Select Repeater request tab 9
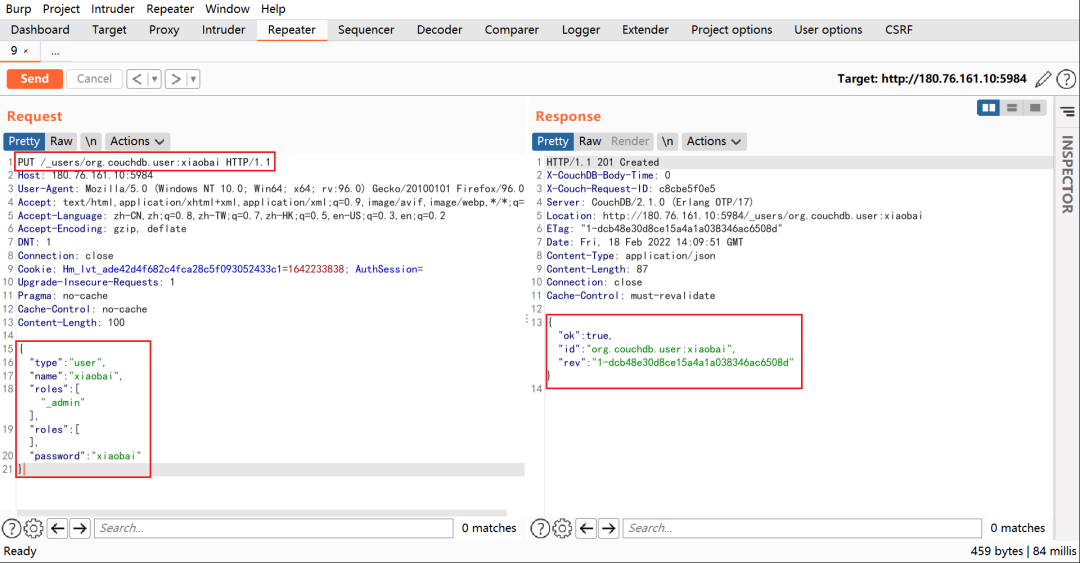The height and width of the screenshot is (563, 1080). (x=14, y=51)
